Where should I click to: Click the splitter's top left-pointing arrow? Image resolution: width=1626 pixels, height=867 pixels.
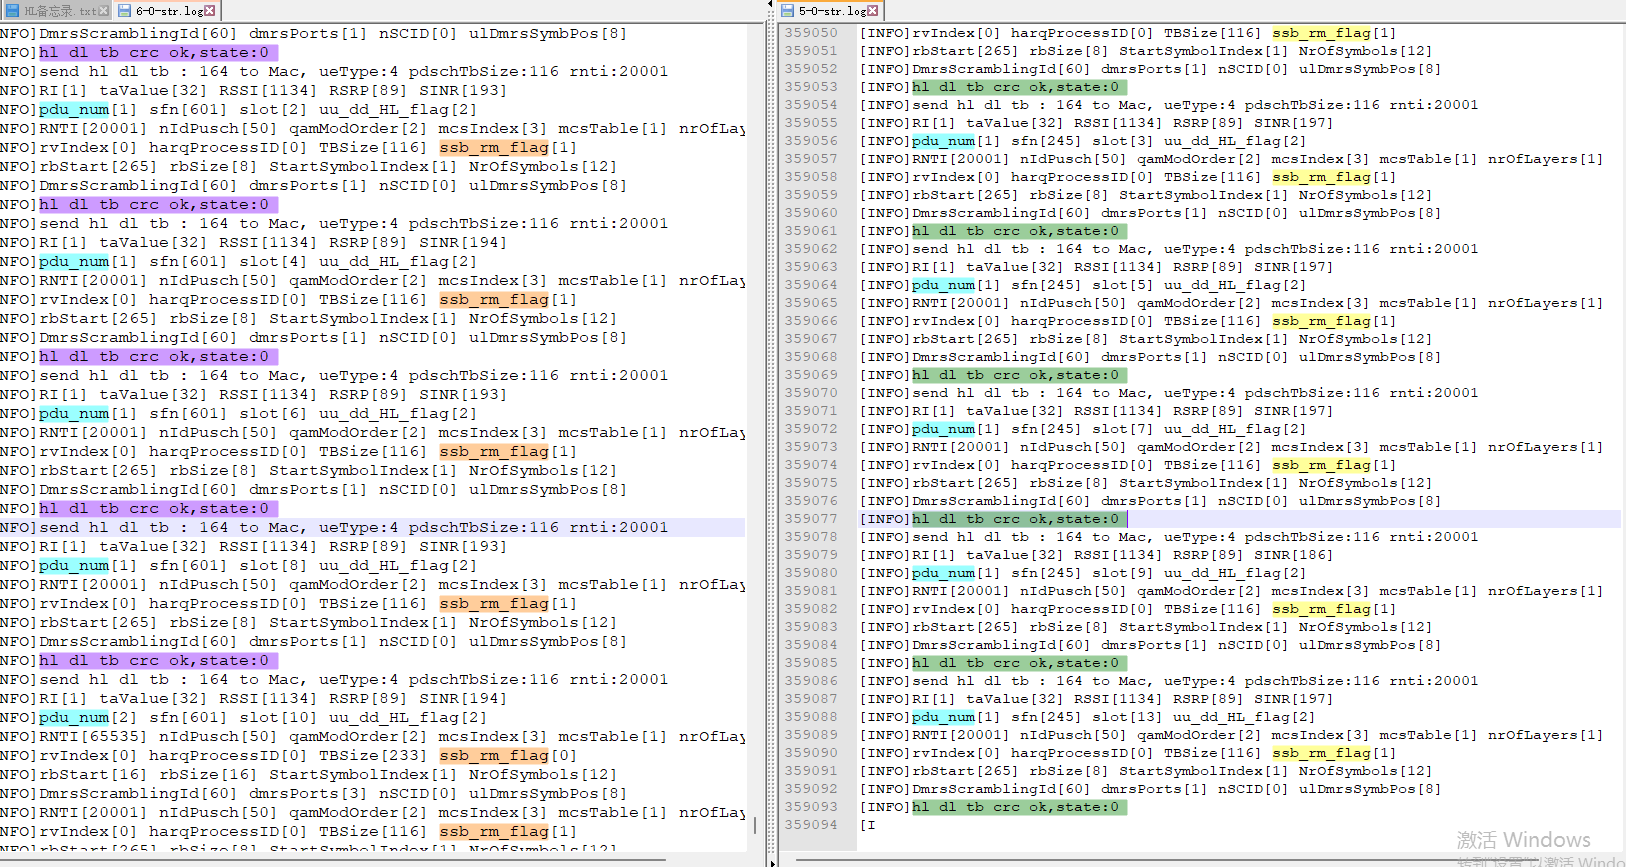pyautogui.click(x=770, y=4)
